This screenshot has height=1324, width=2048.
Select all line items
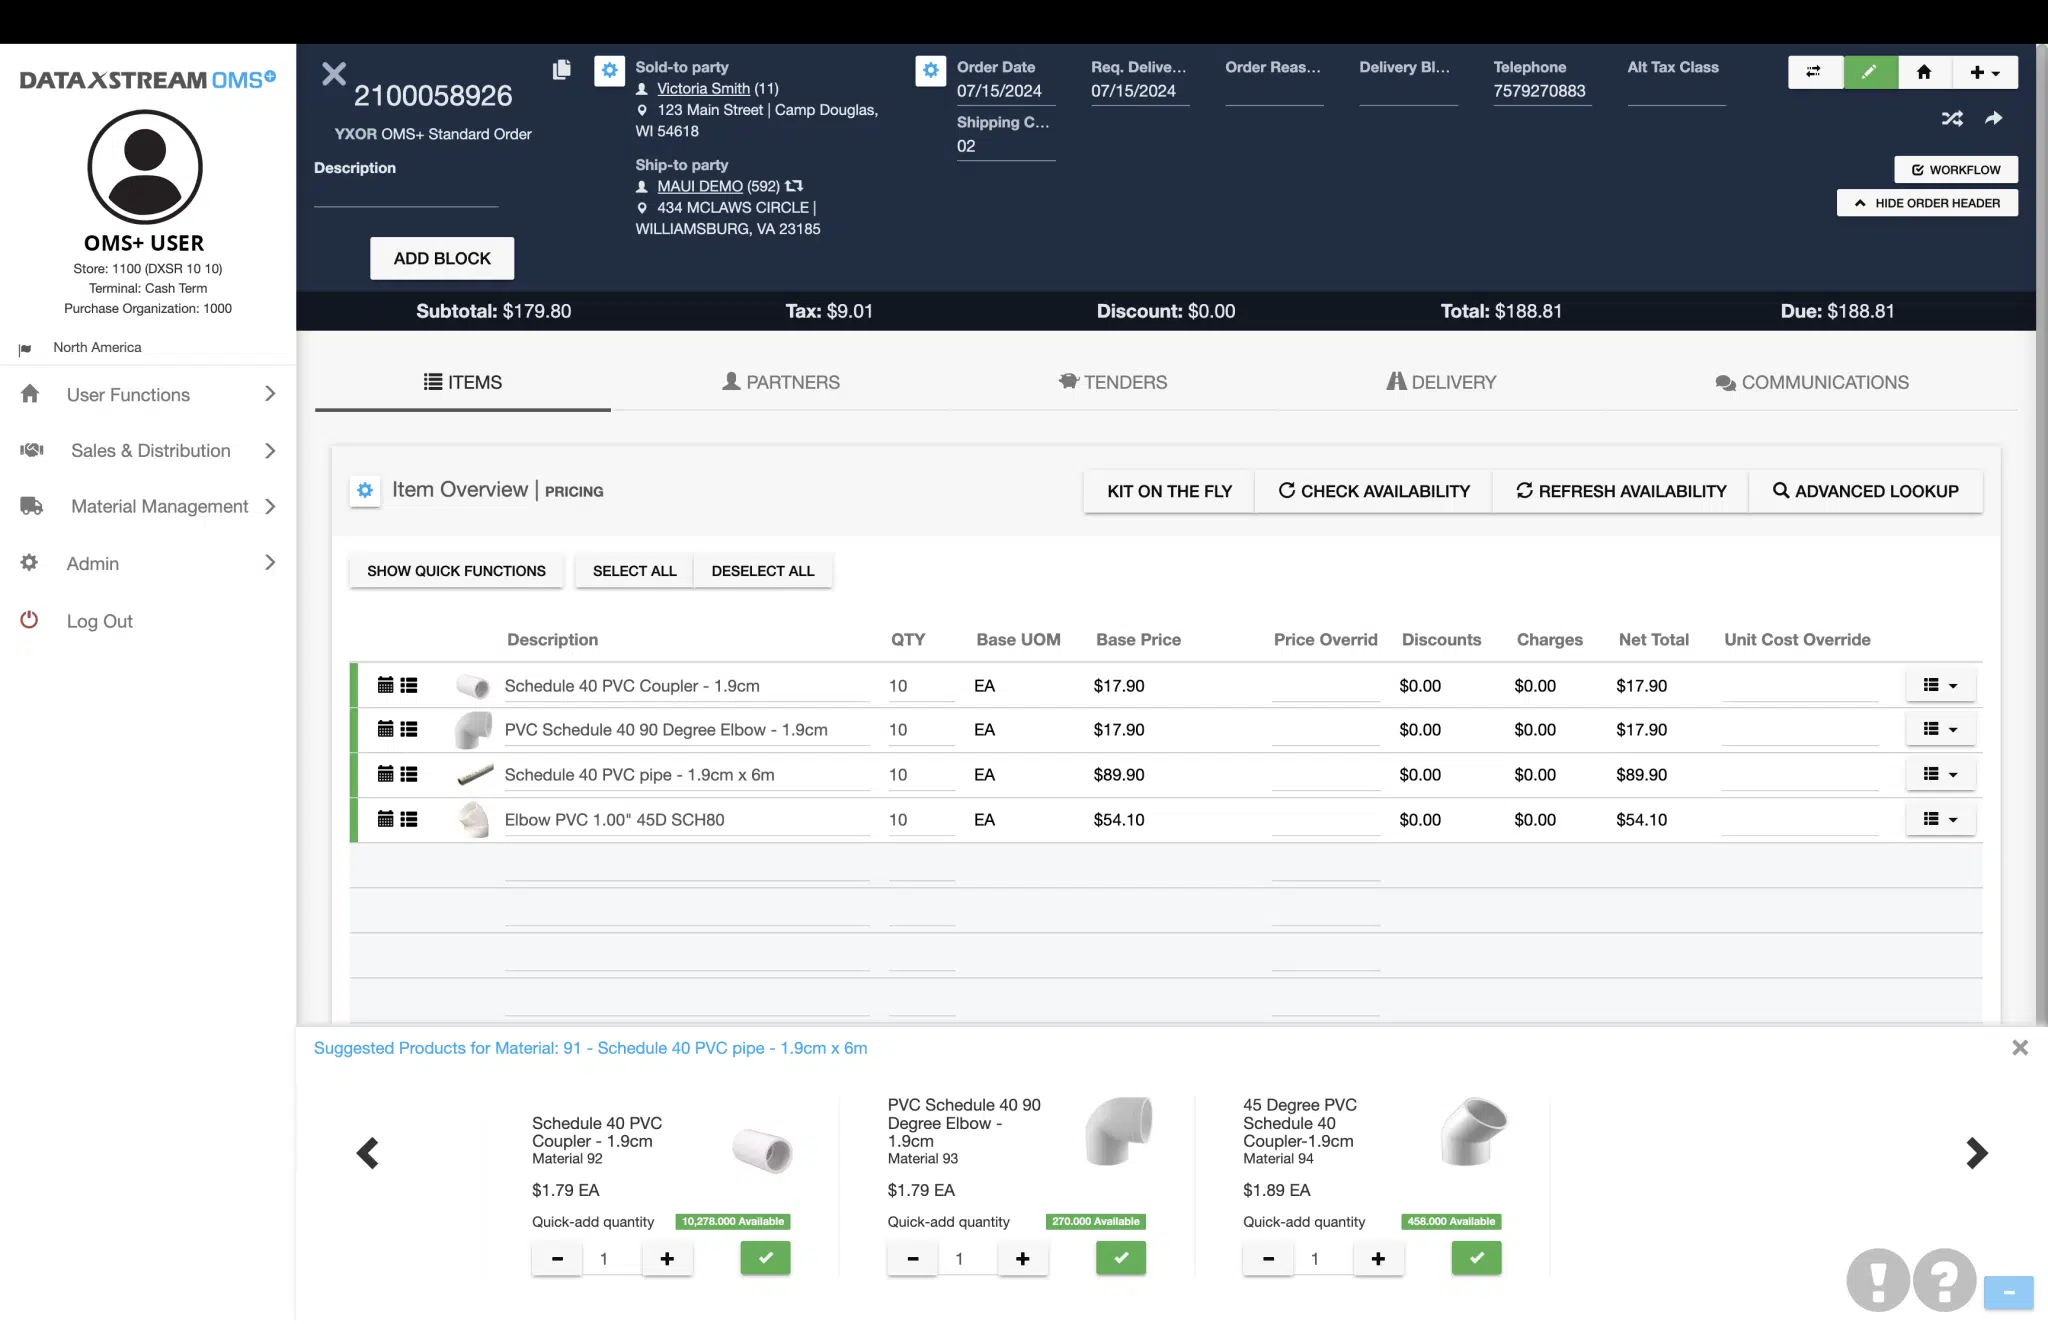pos(633,570)
